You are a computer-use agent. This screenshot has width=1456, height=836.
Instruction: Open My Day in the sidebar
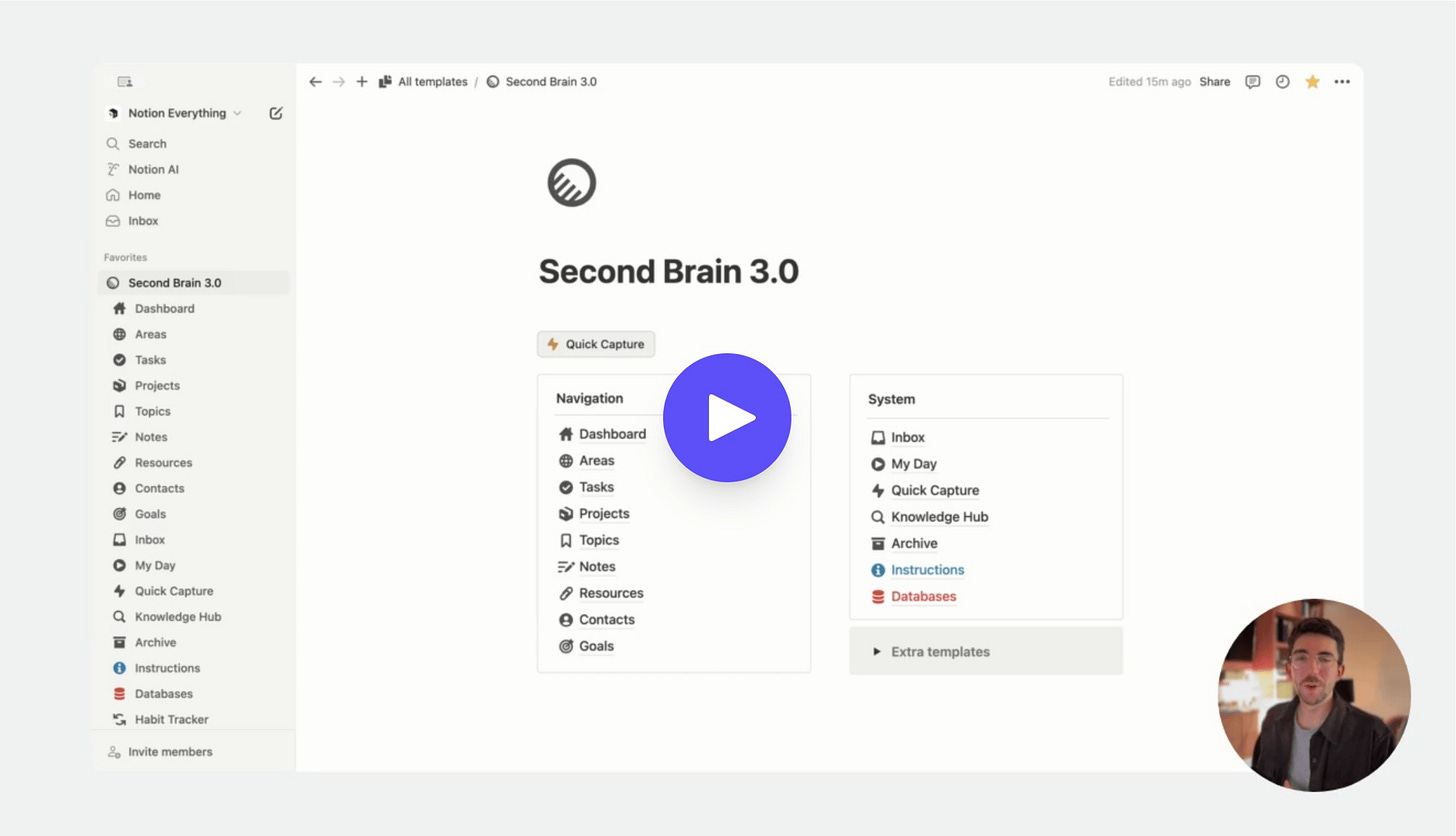click(x=154, y=565)
